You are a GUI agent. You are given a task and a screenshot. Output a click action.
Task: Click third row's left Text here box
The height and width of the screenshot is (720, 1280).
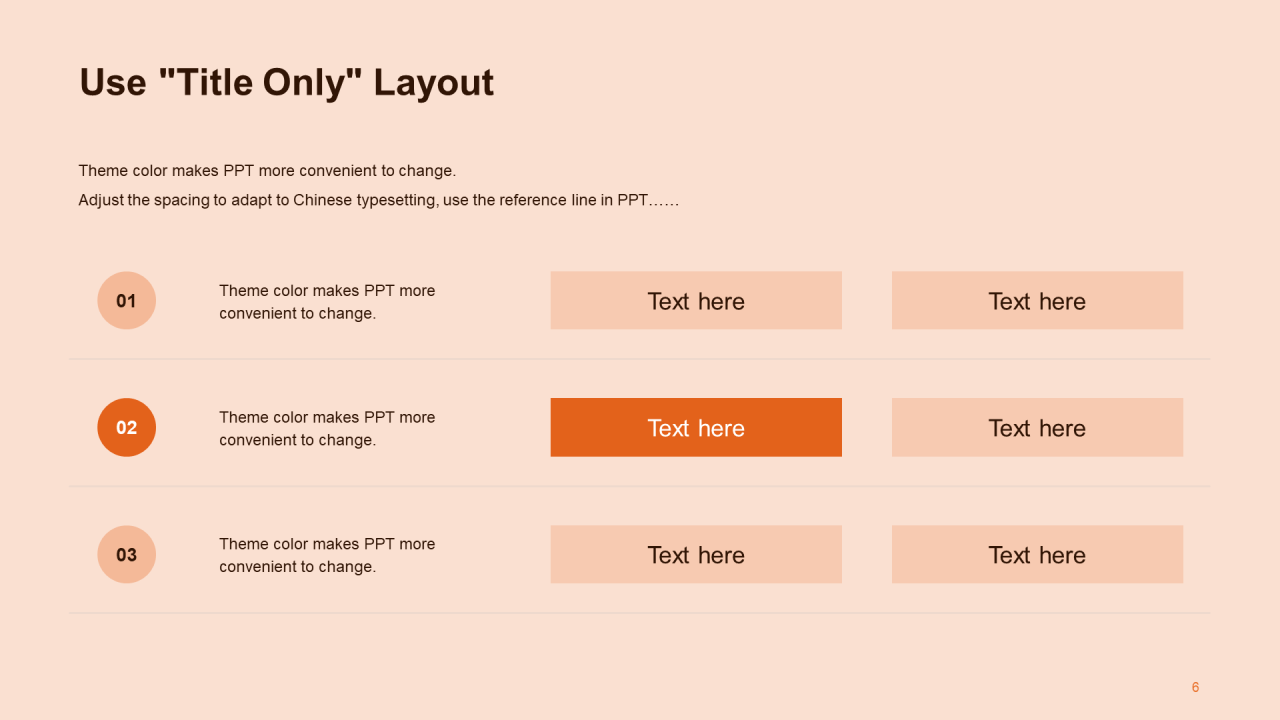[x=696, y=554]
